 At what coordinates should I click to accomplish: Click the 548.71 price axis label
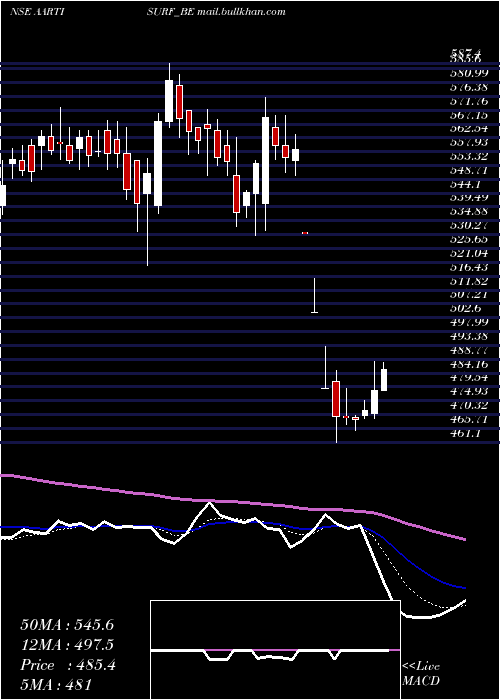pos(469,171)
